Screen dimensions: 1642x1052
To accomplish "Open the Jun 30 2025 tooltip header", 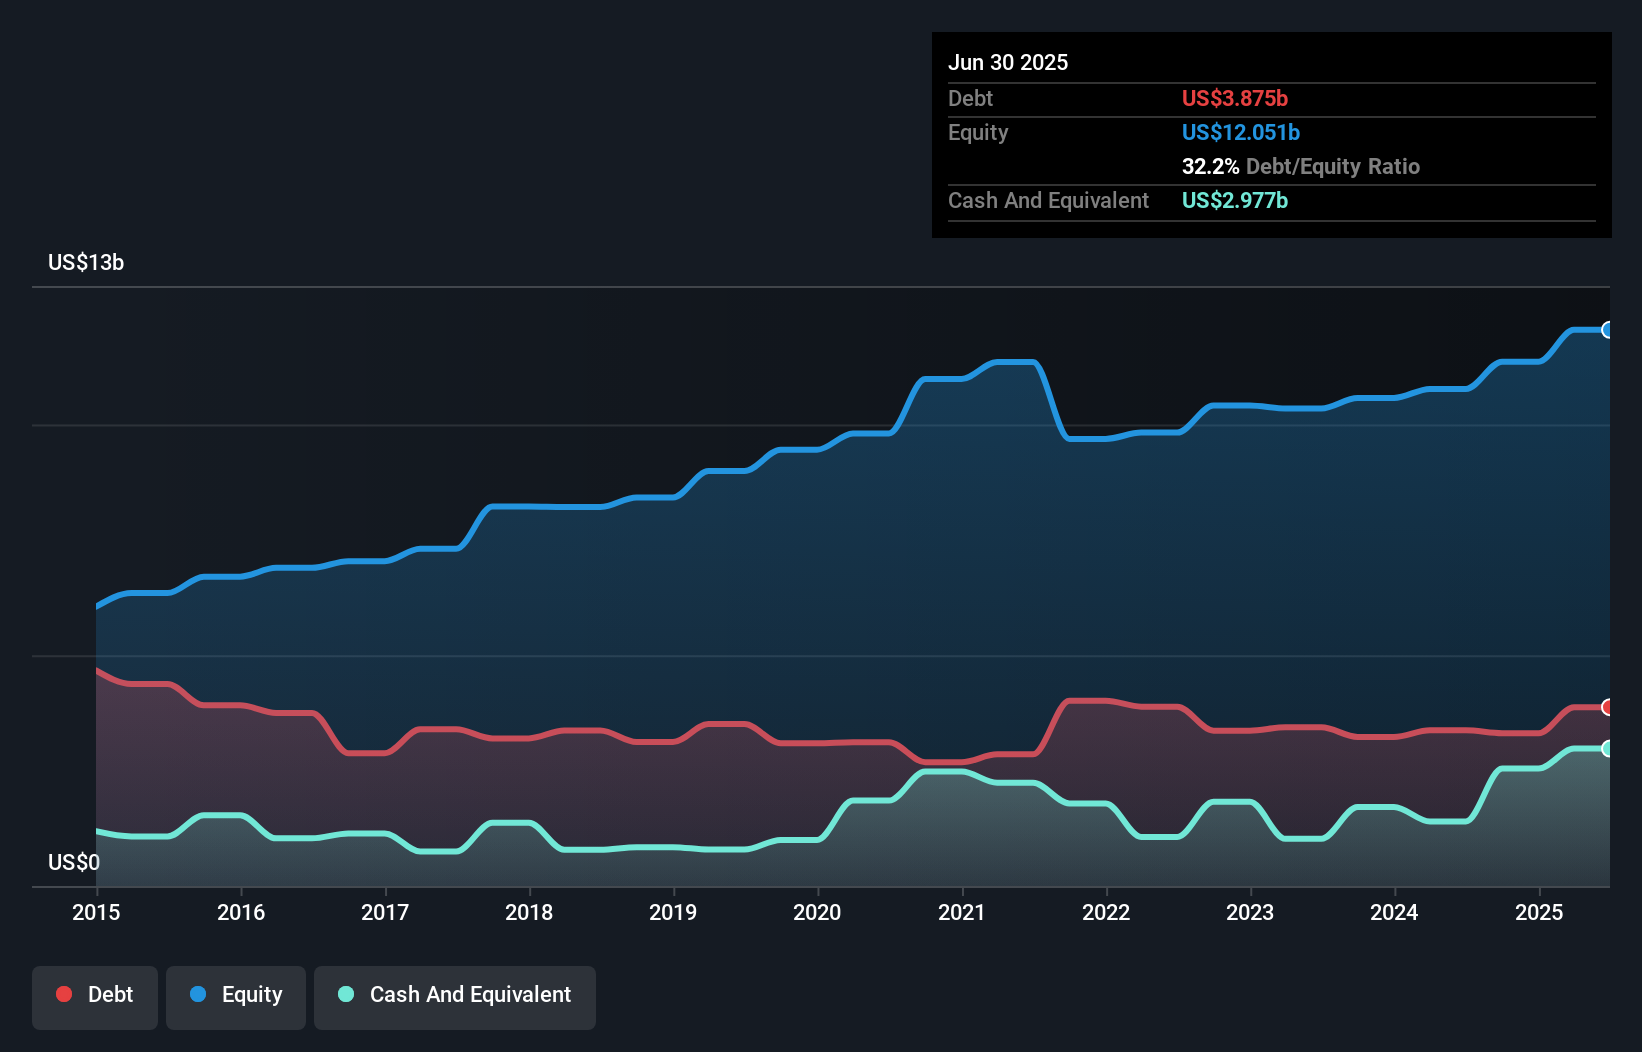I will pos(1009,62).
